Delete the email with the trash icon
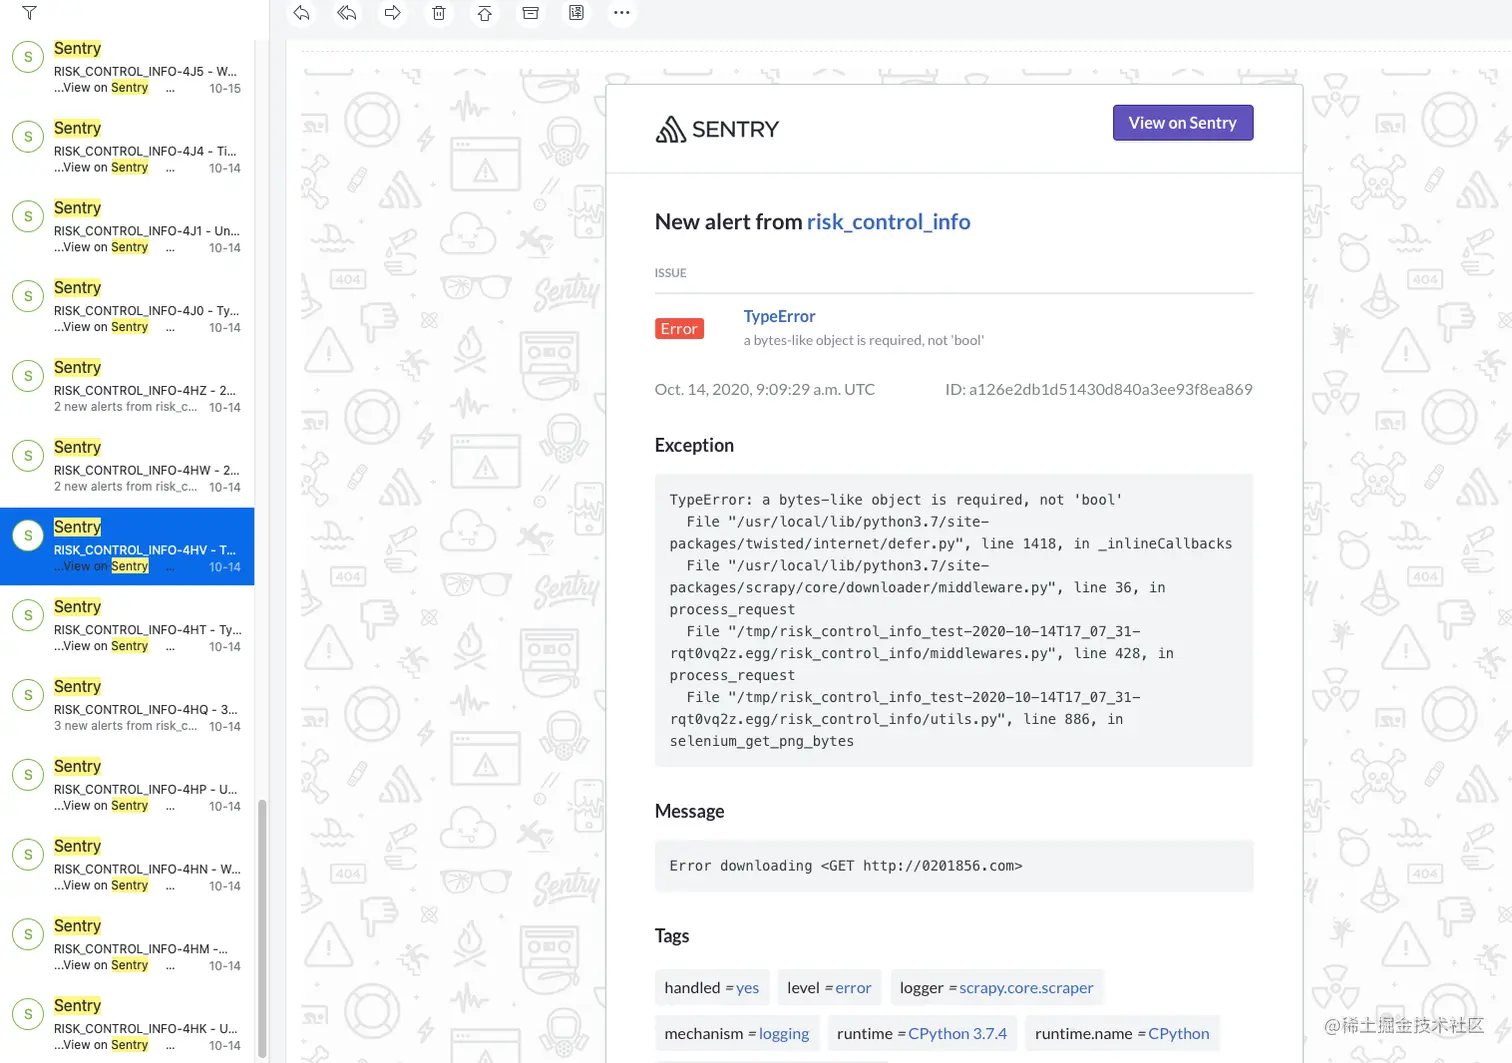Viewport: 1512px width, 1063px height. point(439,13)
